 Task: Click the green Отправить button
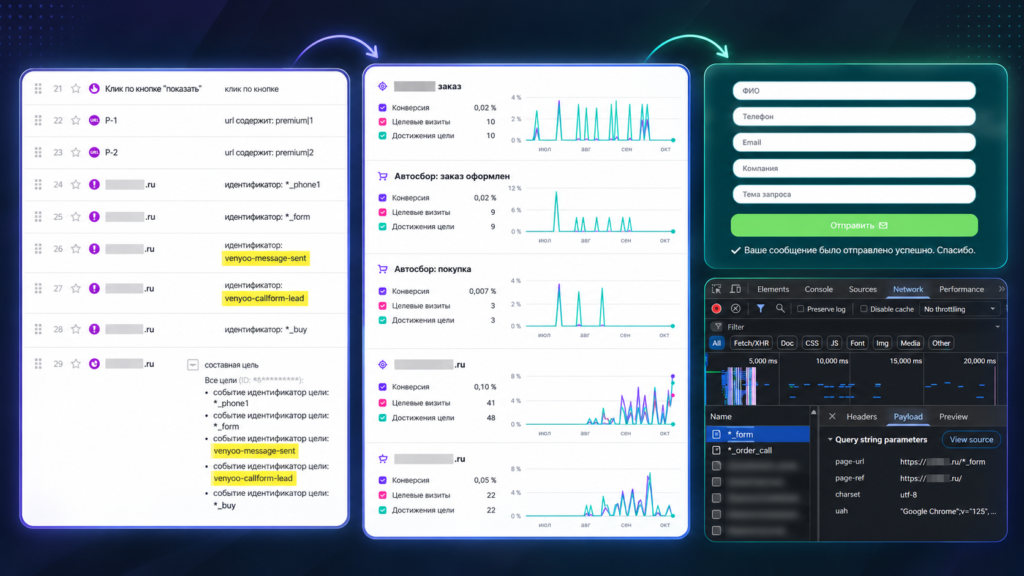(854, 225)
